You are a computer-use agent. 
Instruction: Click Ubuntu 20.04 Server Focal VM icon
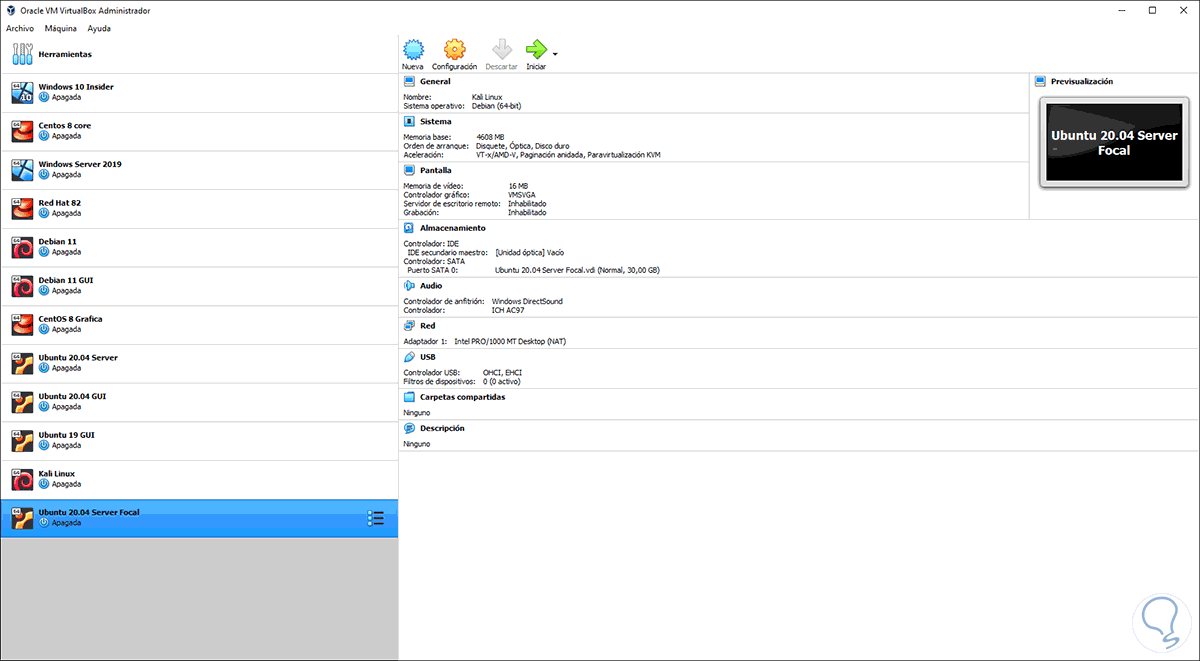coord(22,518)
